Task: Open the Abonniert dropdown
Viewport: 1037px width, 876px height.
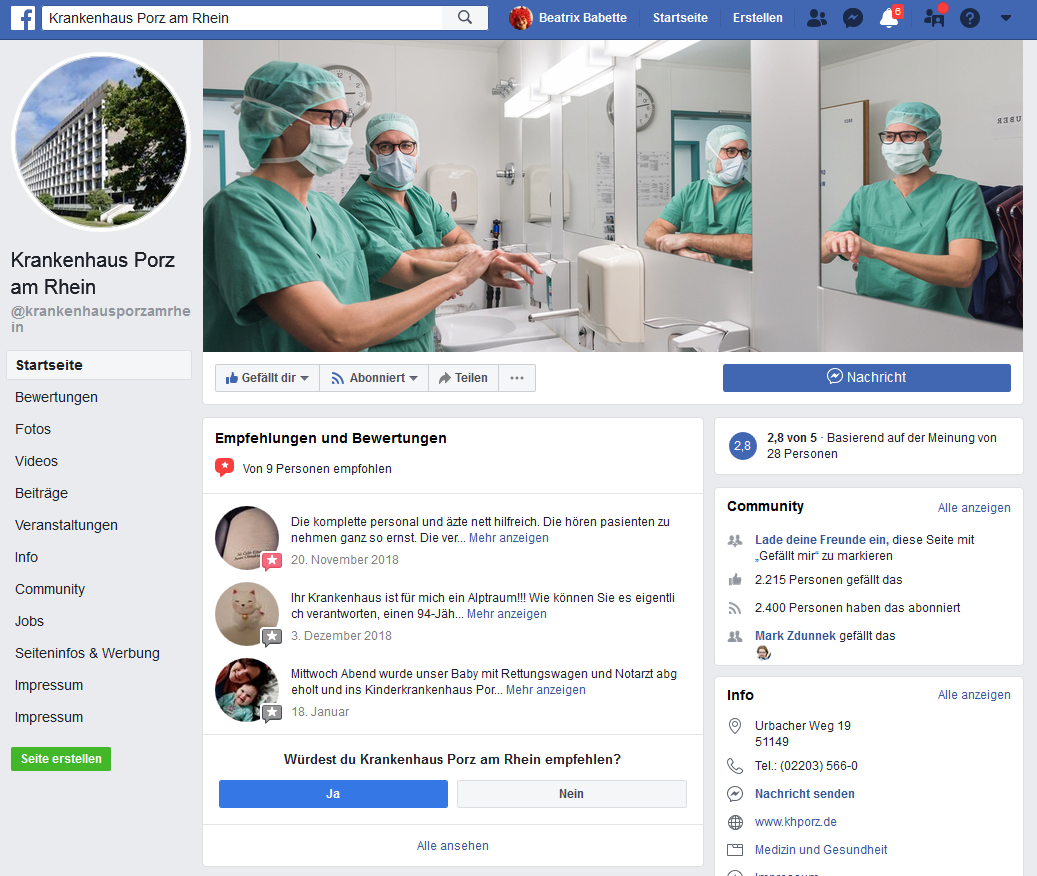Action: click(374, 378)
